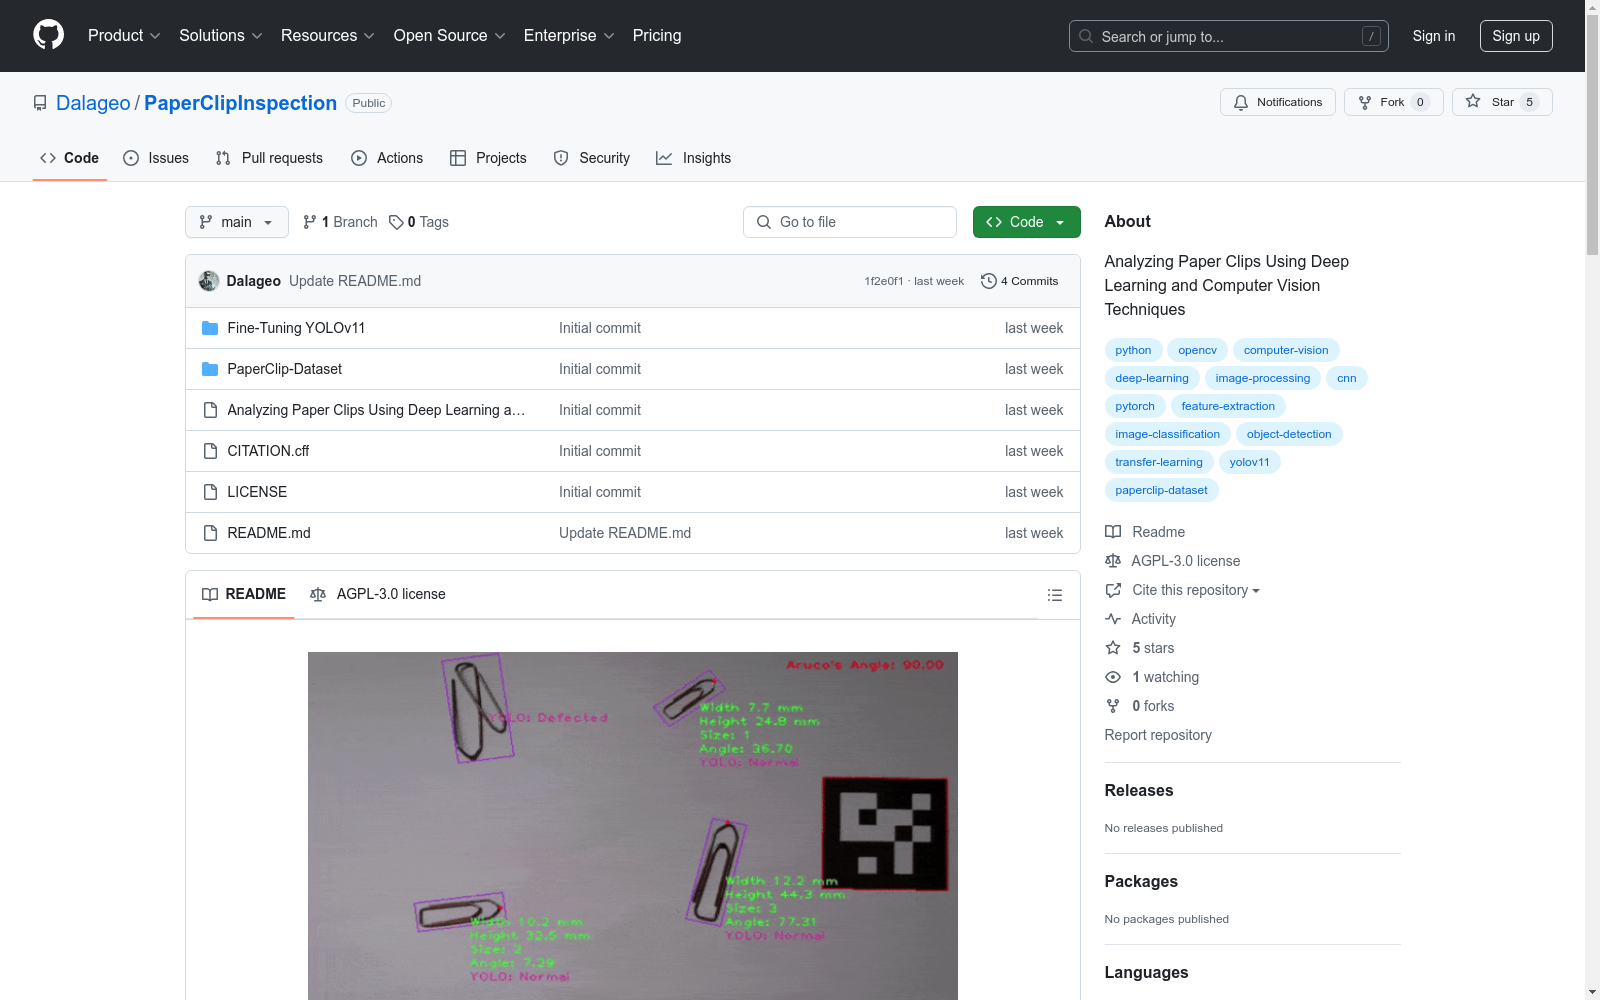Click the LICENSE file icon
Viewport: 1600px width, 1000px height.
point(210,492)
